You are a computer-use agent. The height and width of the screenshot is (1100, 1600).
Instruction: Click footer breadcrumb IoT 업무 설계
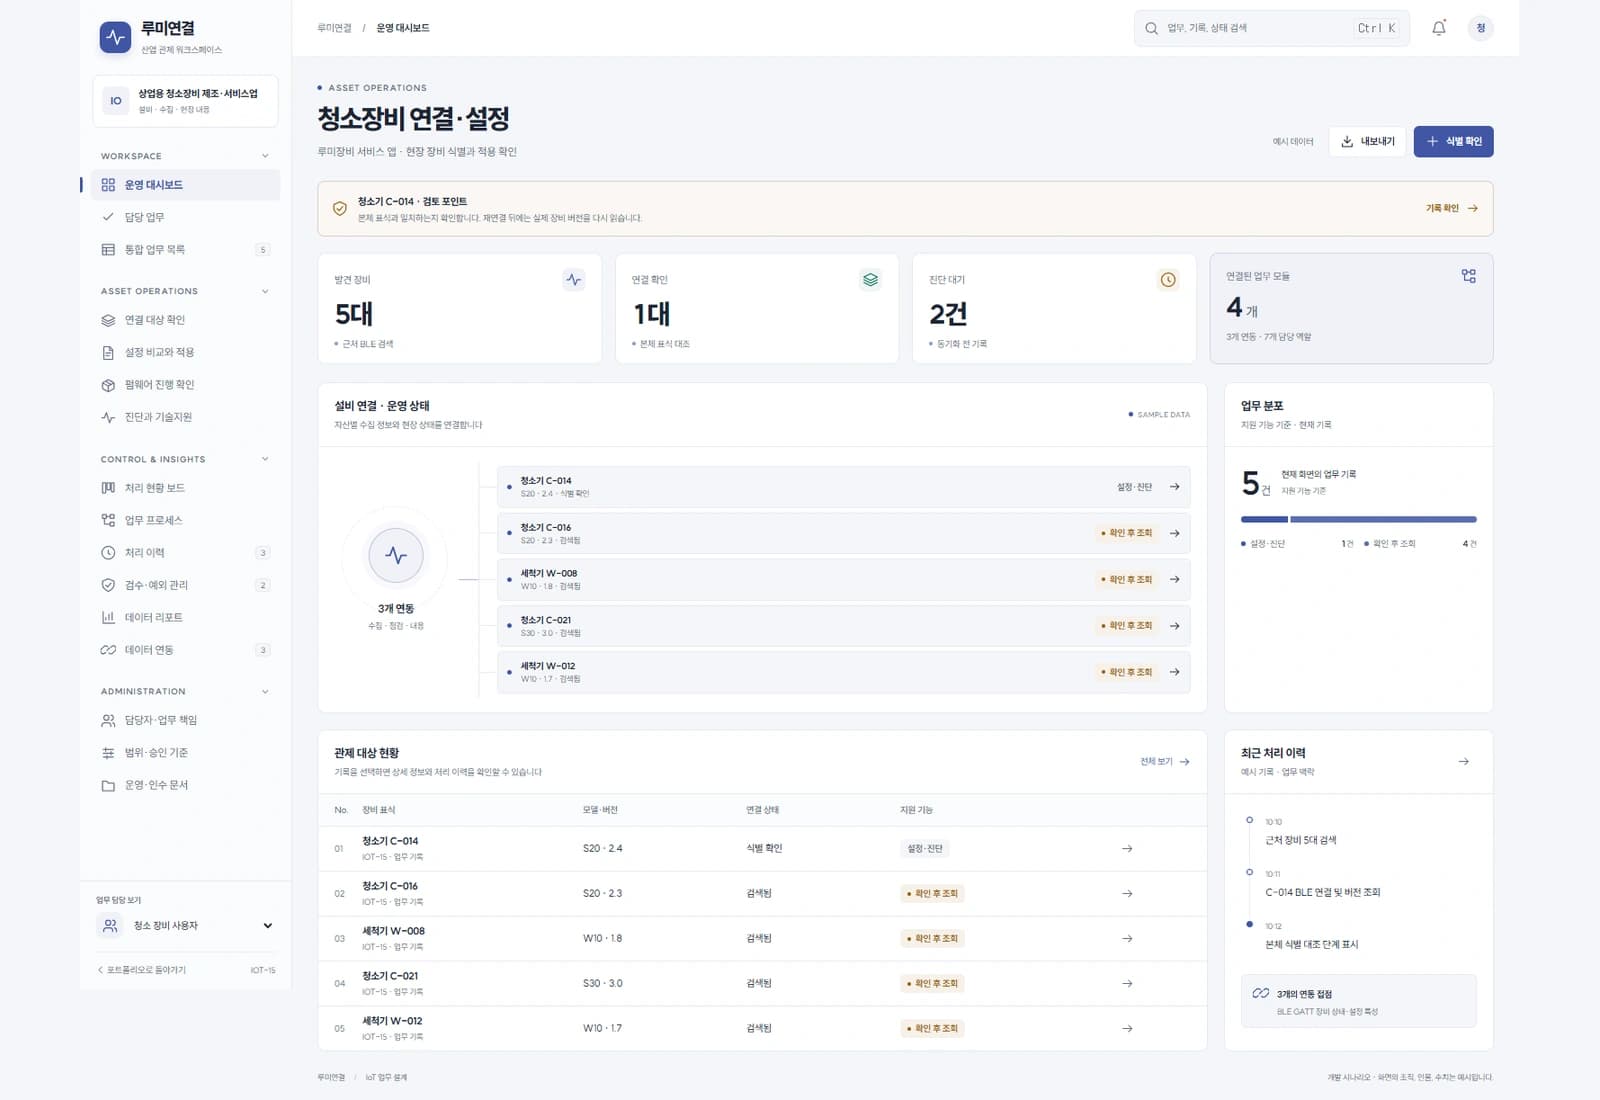386,1077
